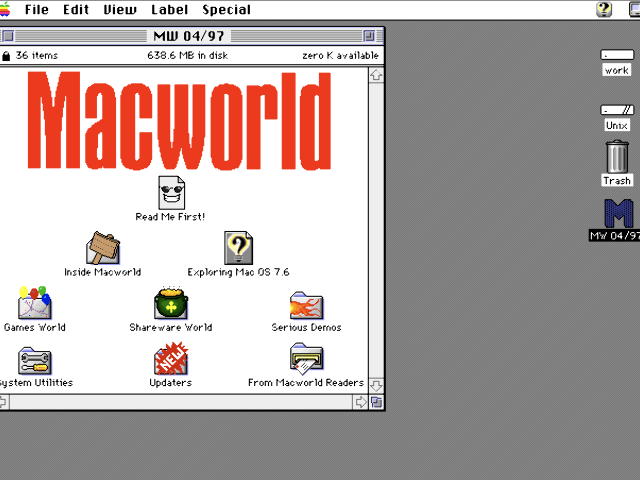Select the Games World balloon folder
640x480 pixels.
pos(35,303)
